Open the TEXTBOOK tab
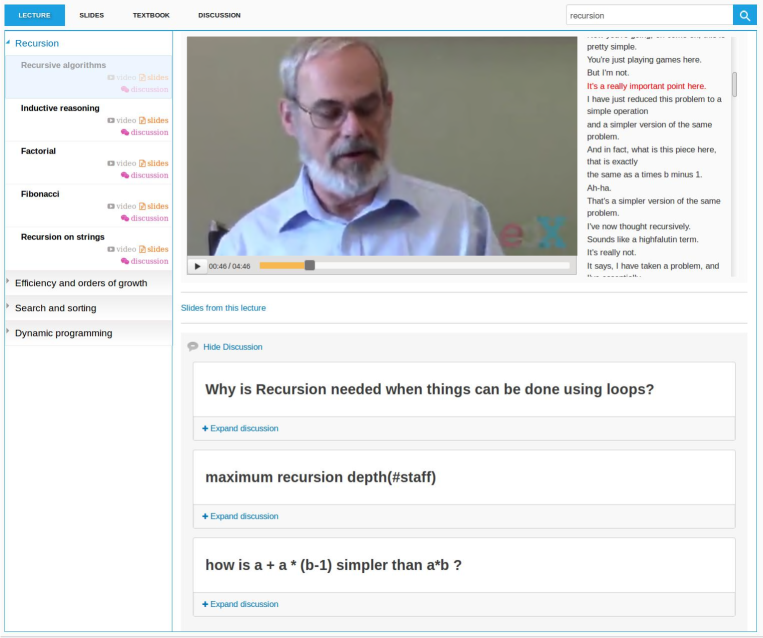Image resolution: width=763 pixels, height=638 pixels. click(151, 15)
